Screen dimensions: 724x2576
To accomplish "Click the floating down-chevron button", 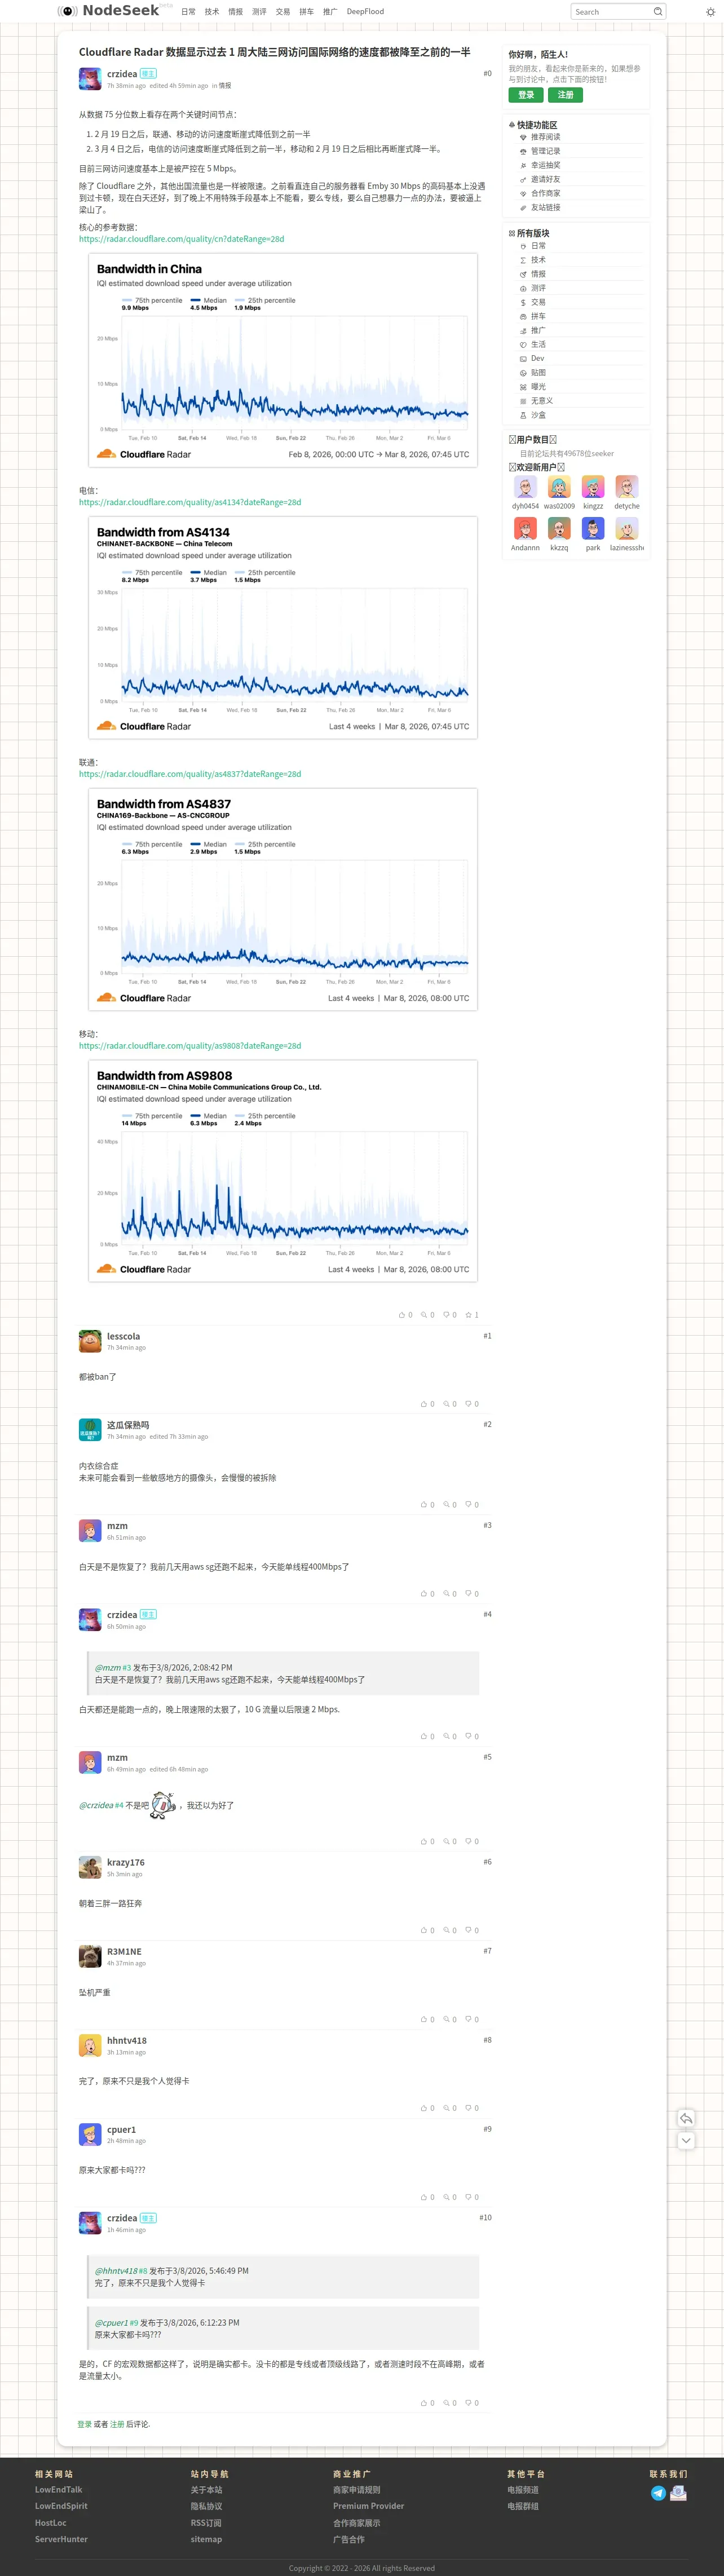I will (686, 2140).
